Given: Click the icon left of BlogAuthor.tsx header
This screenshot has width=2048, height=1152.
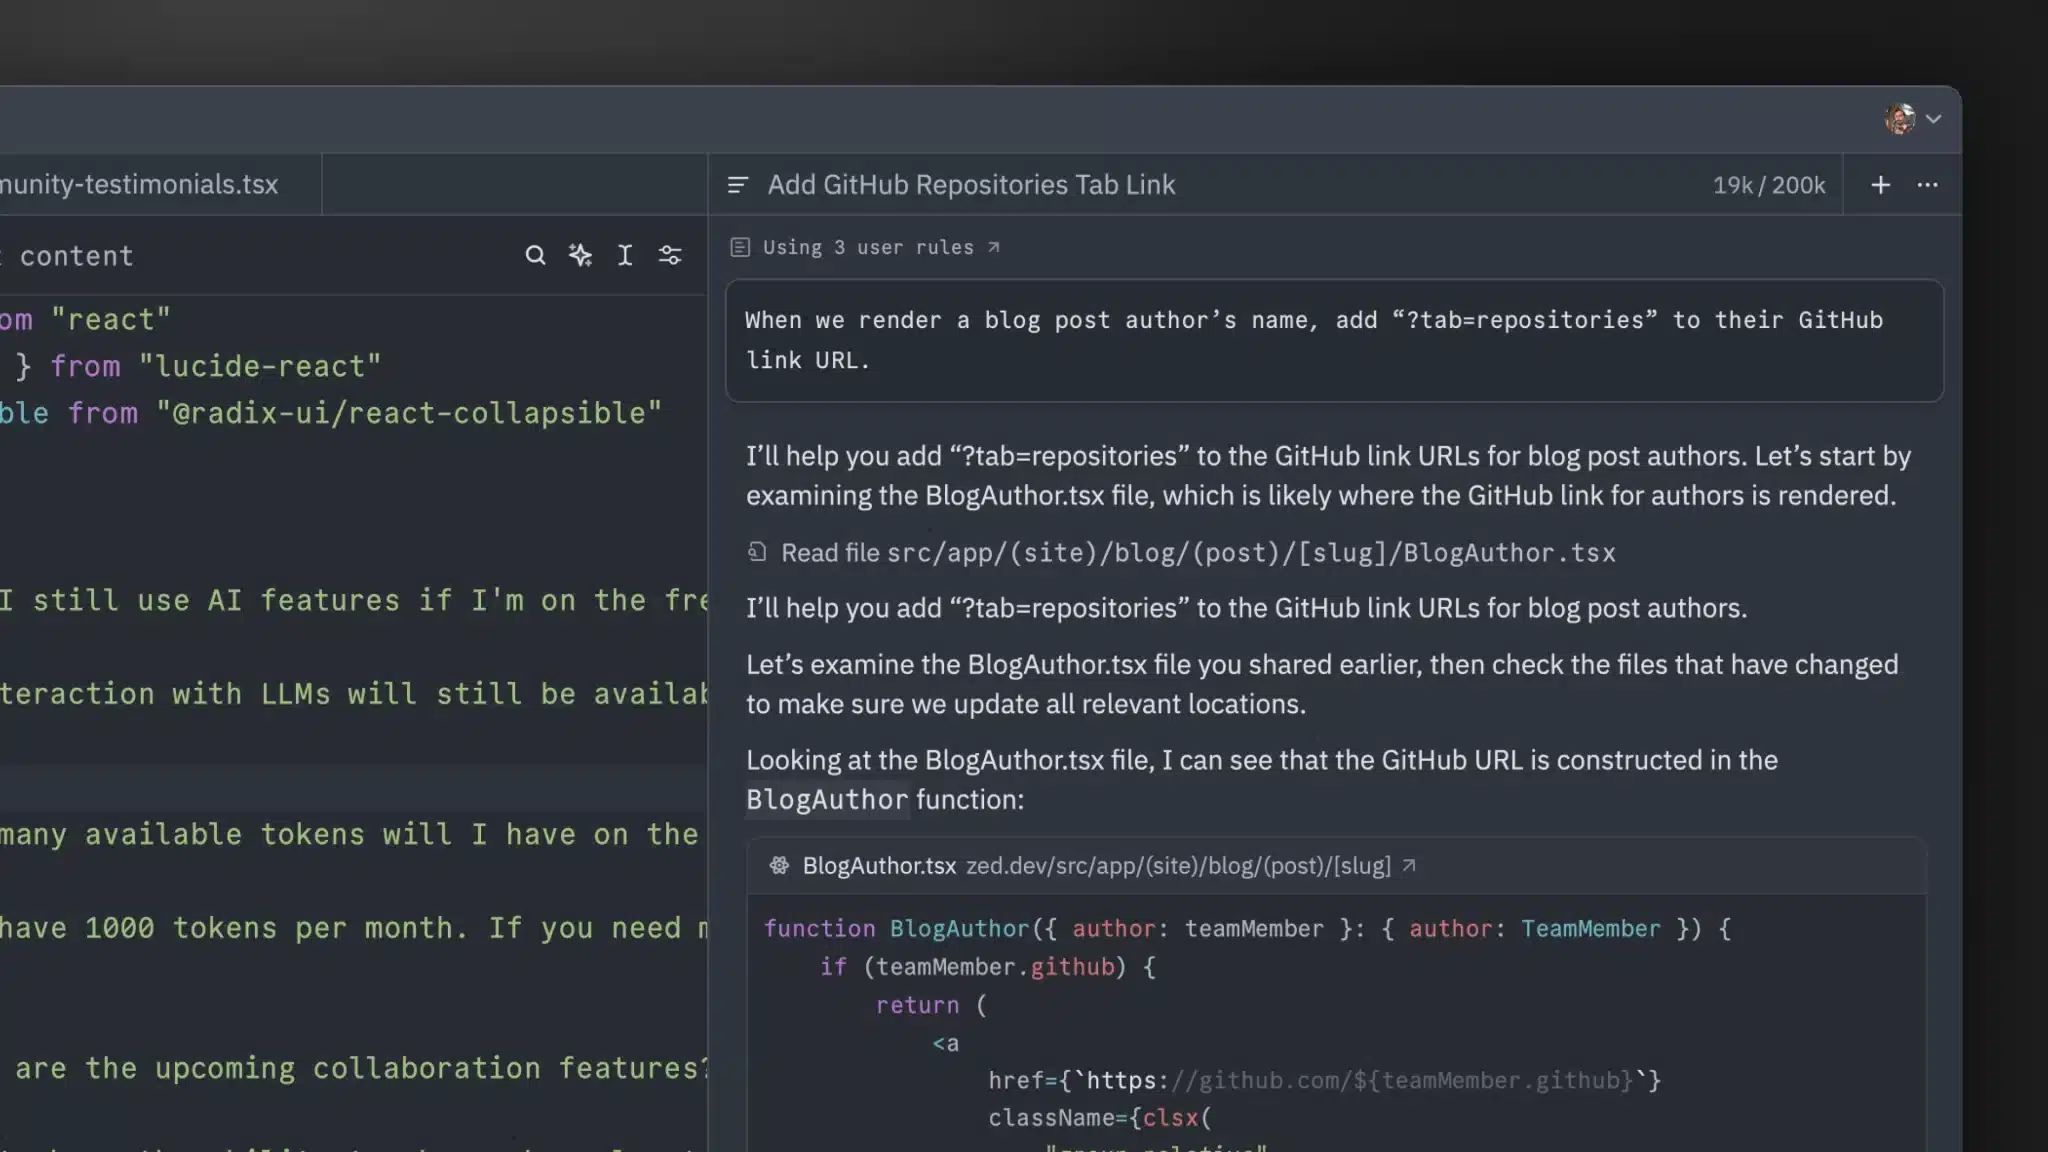Looking at the screenshot, I should (779, 865).
